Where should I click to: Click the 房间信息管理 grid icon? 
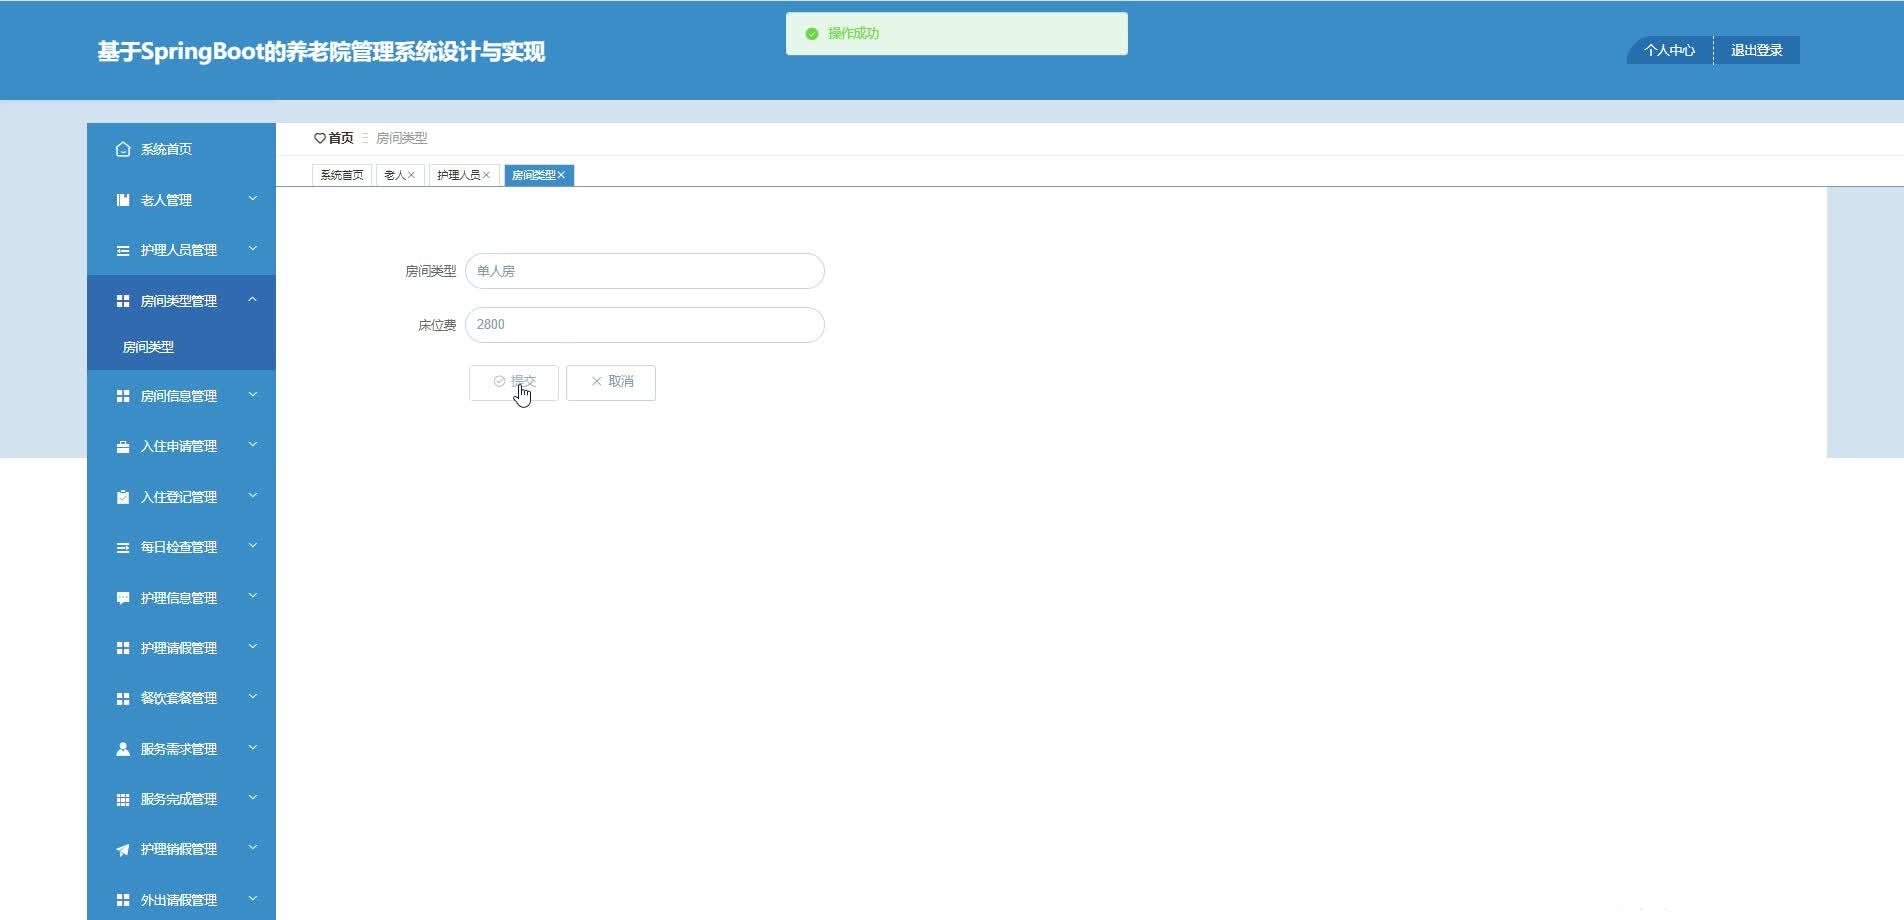tap(123, 396)
